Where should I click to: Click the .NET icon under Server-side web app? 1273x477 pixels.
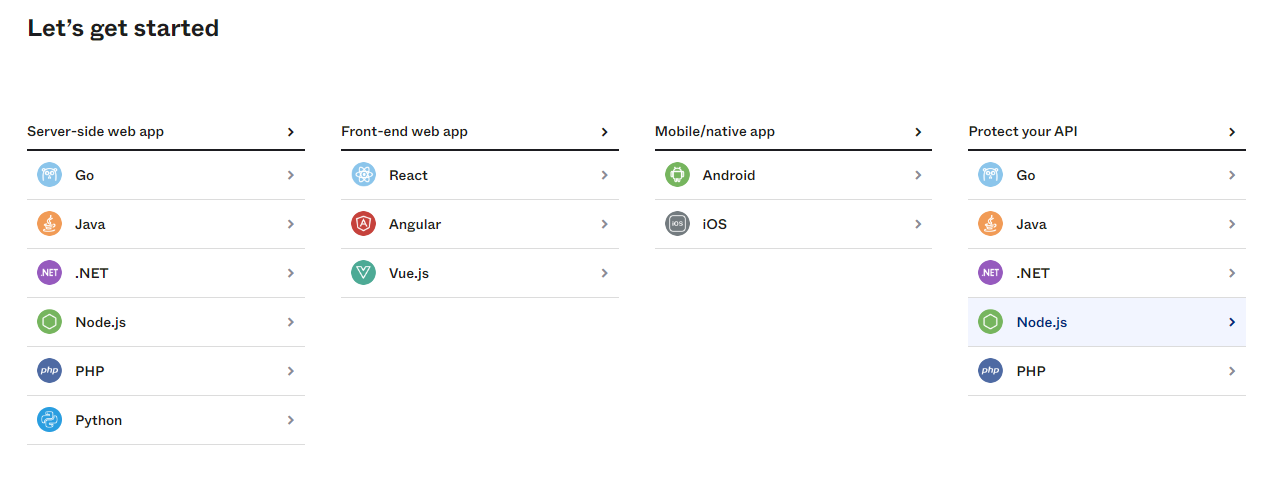point(49,273)
